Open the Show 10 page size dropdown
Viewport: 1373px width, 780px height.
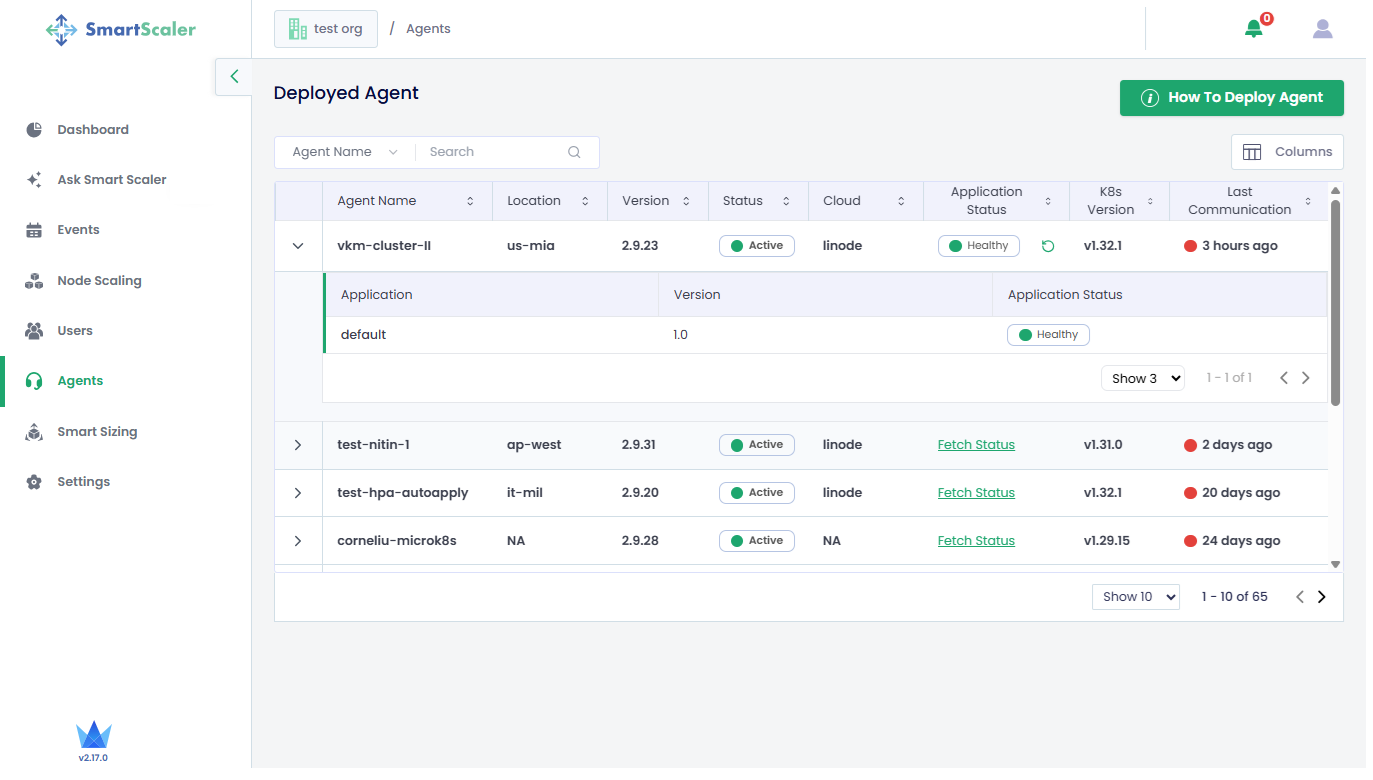pyautogui.click(x=1135, y=597)
